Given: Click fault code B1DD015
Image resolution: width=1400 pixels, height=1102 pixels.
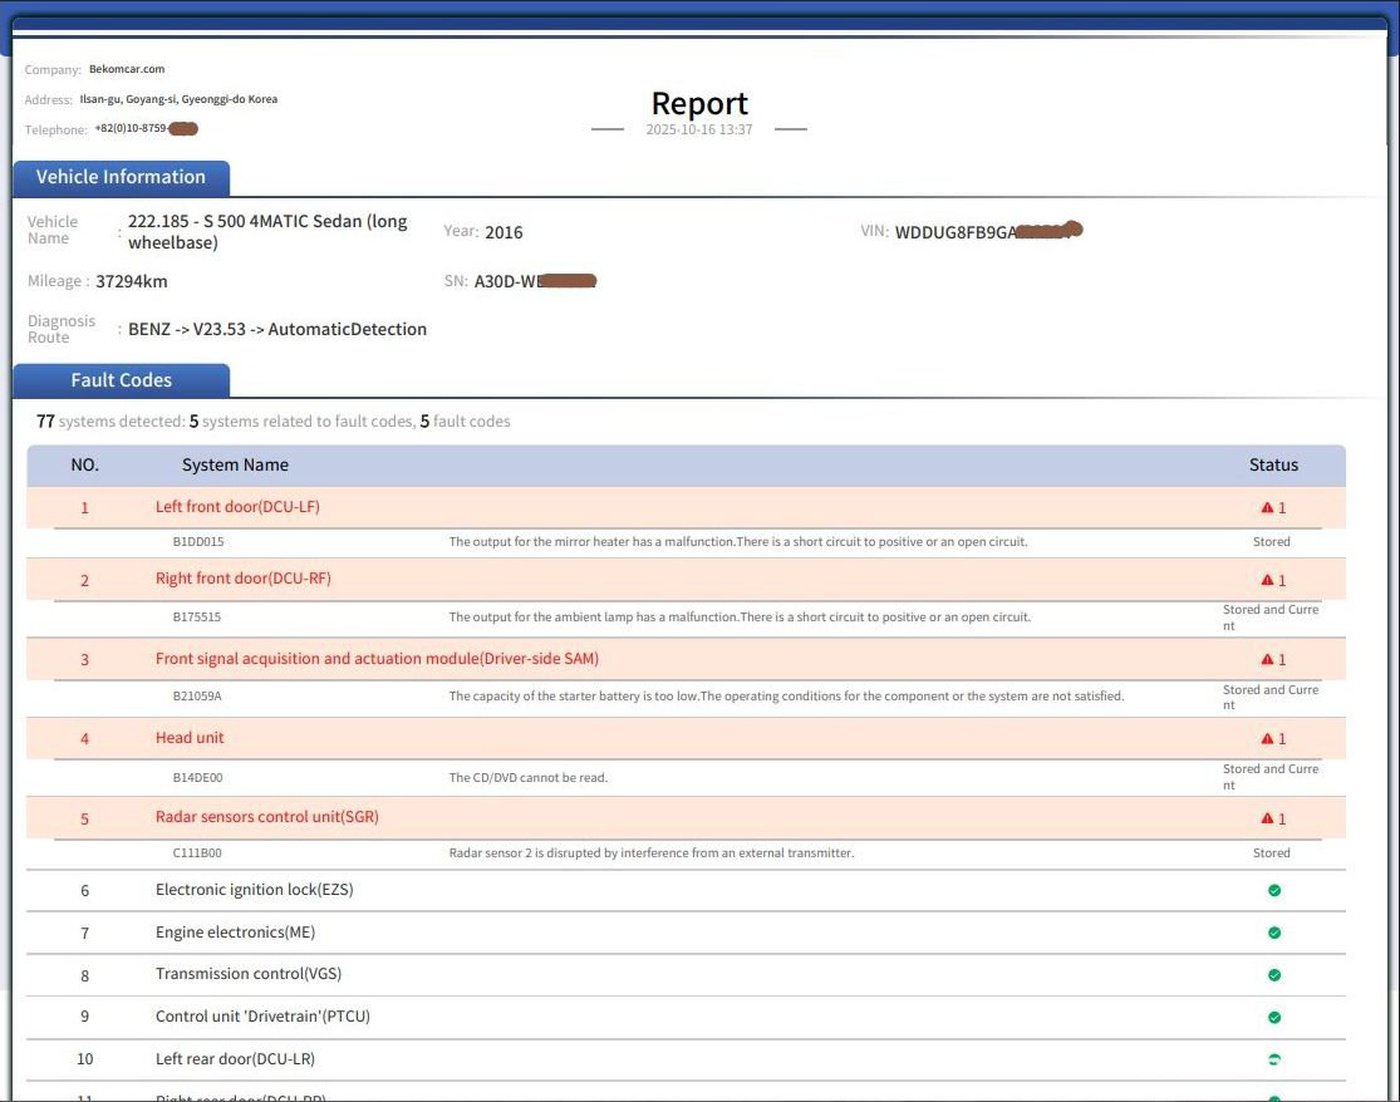Looking at the screenshot, I should [x=198, y=542].
